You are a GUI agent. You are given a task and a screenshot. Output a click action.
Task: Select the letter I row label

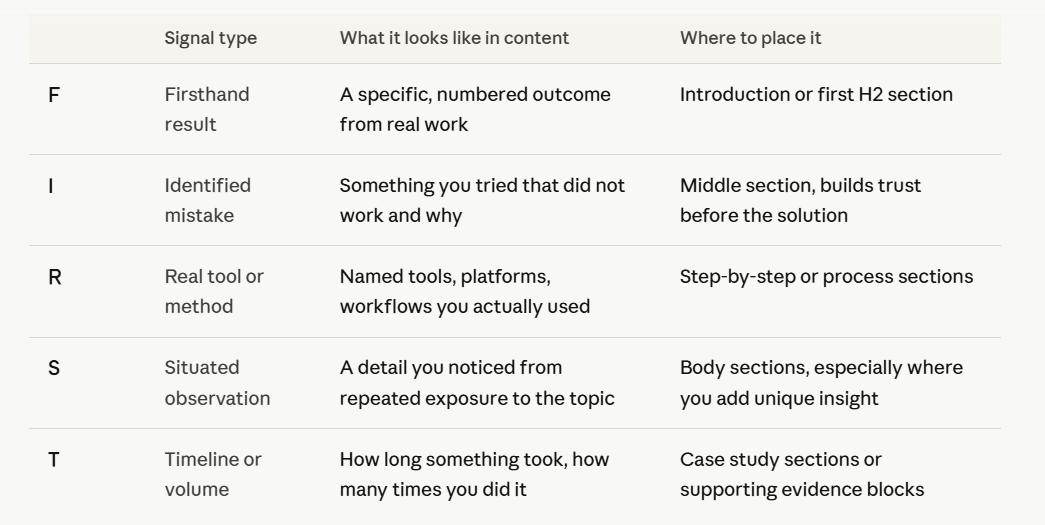click(x=51, y=187)
